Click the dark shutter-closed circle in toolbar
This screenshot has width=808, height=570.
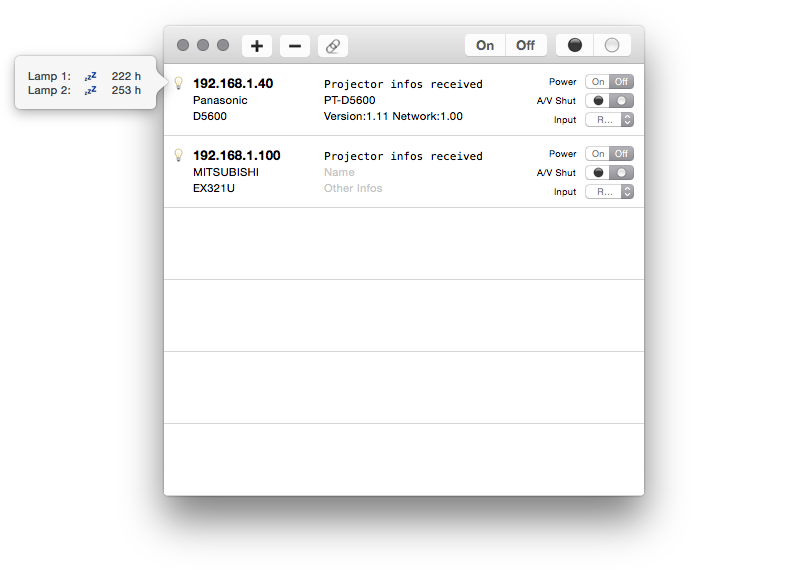[574, 45]
